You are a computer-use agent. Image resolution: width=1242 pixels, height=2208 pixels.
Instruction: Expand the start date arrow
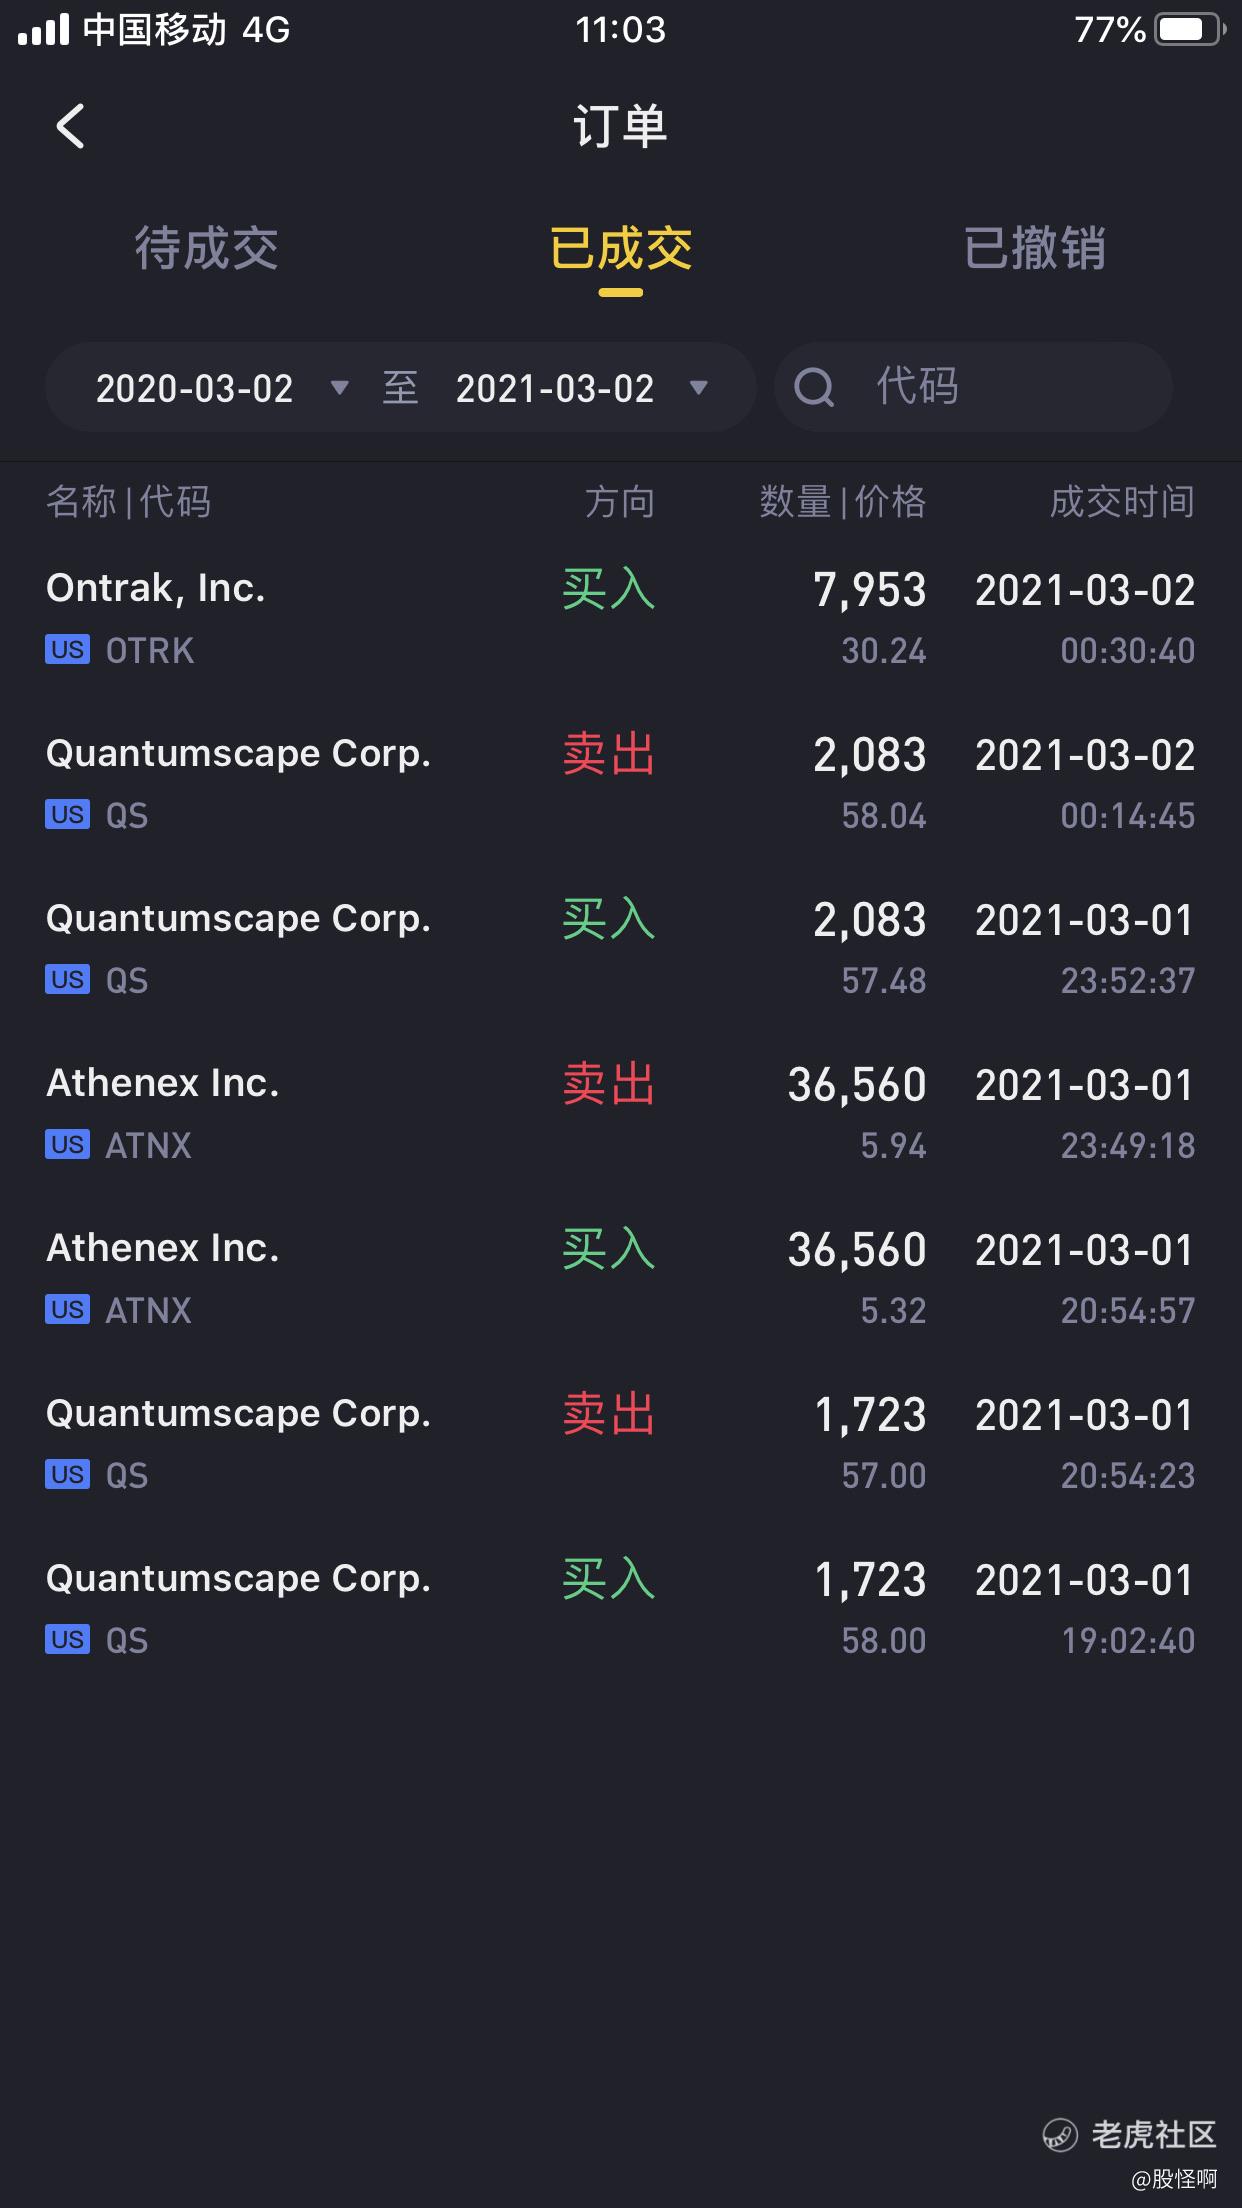click(x=340, y=388)
